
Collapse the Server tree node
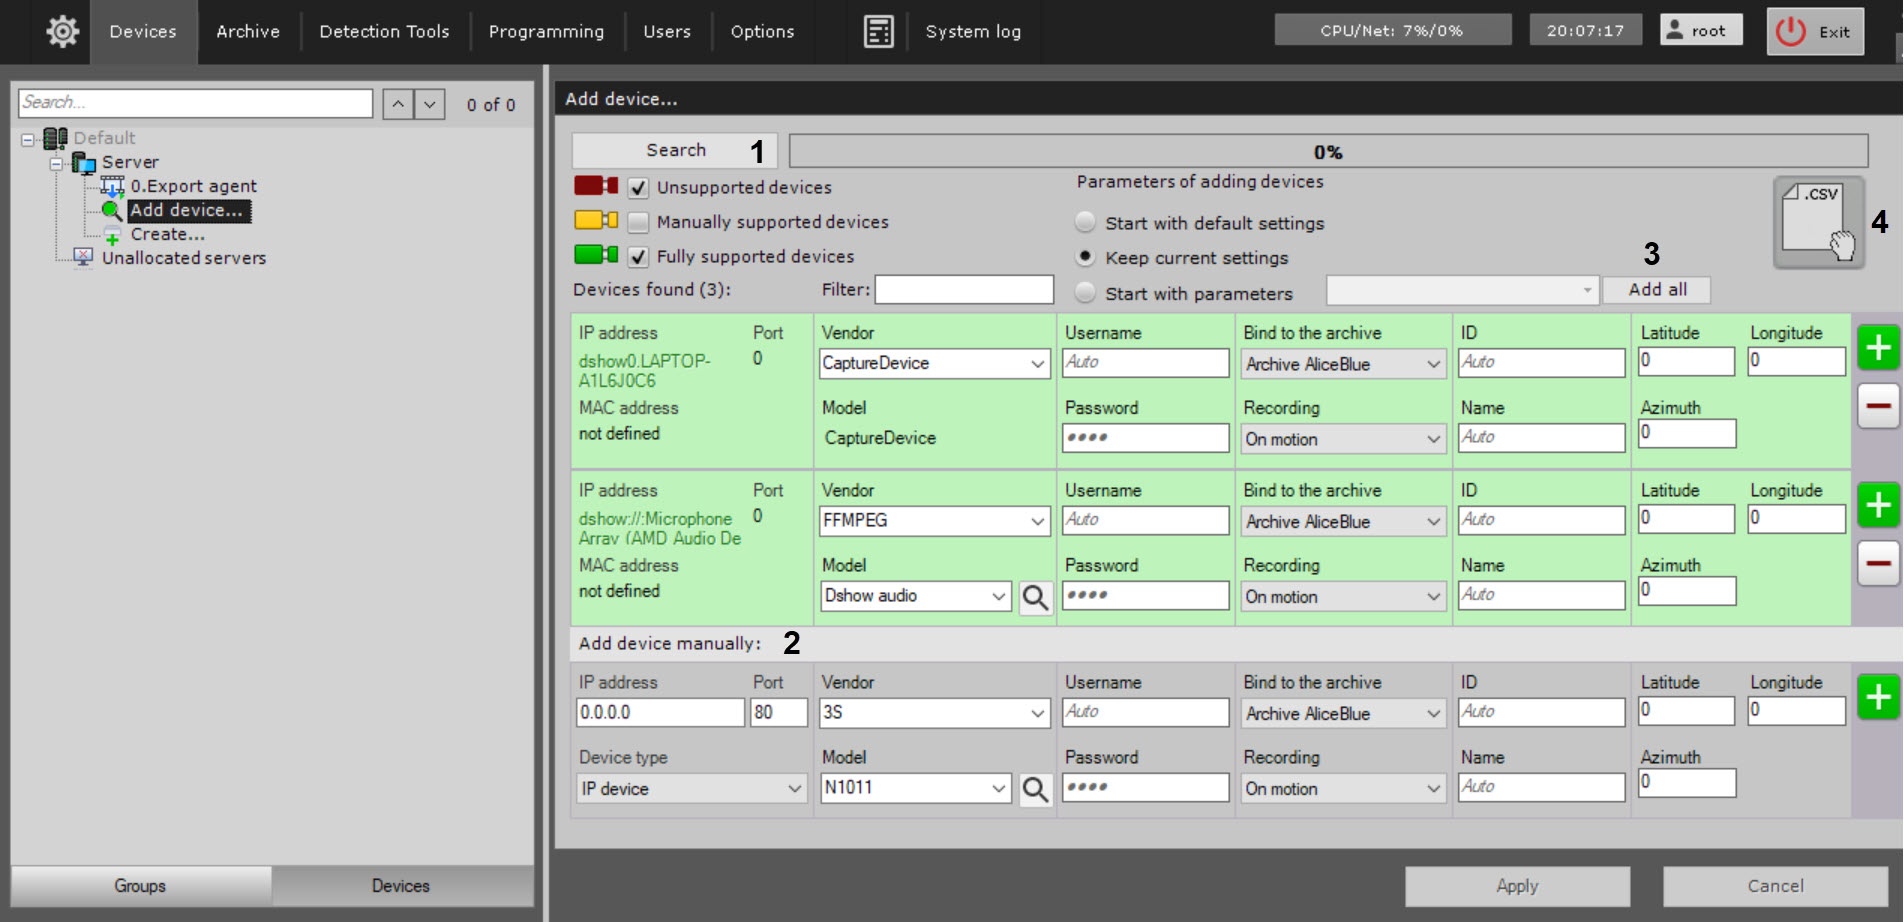point(57,163)
